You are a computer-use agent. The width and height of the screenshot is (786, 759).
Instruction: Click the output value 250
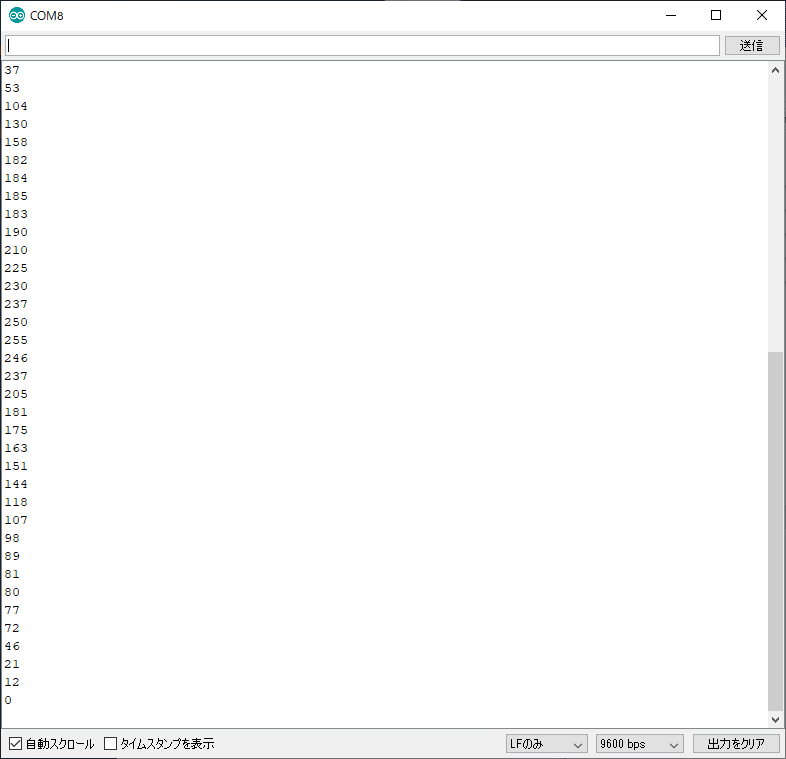pos(16,322)
